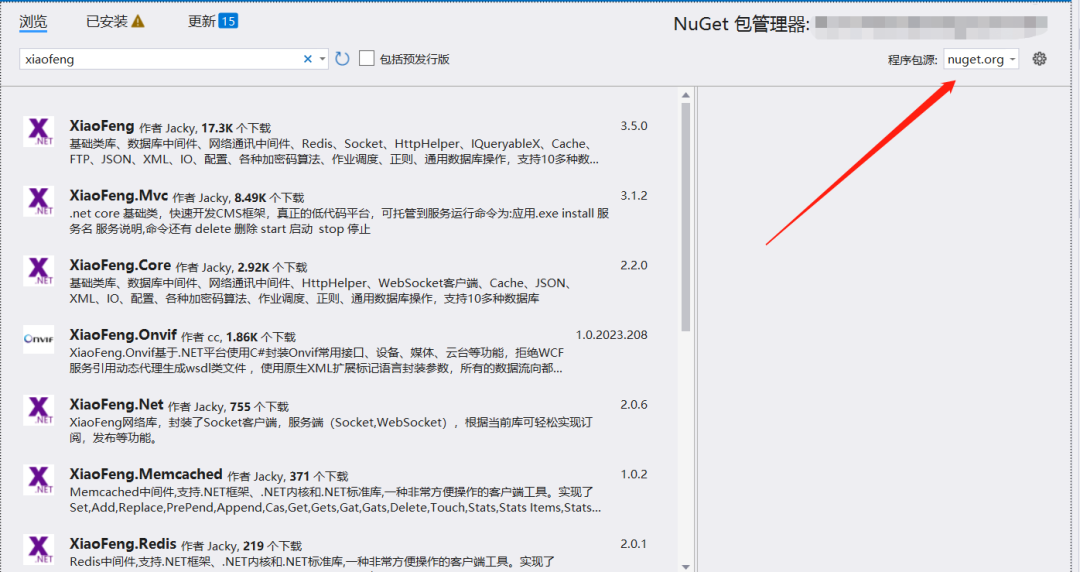1080x572 pixels.
Task: Select the XiaoFeng.Onvif package title
Action: point(123,335)
